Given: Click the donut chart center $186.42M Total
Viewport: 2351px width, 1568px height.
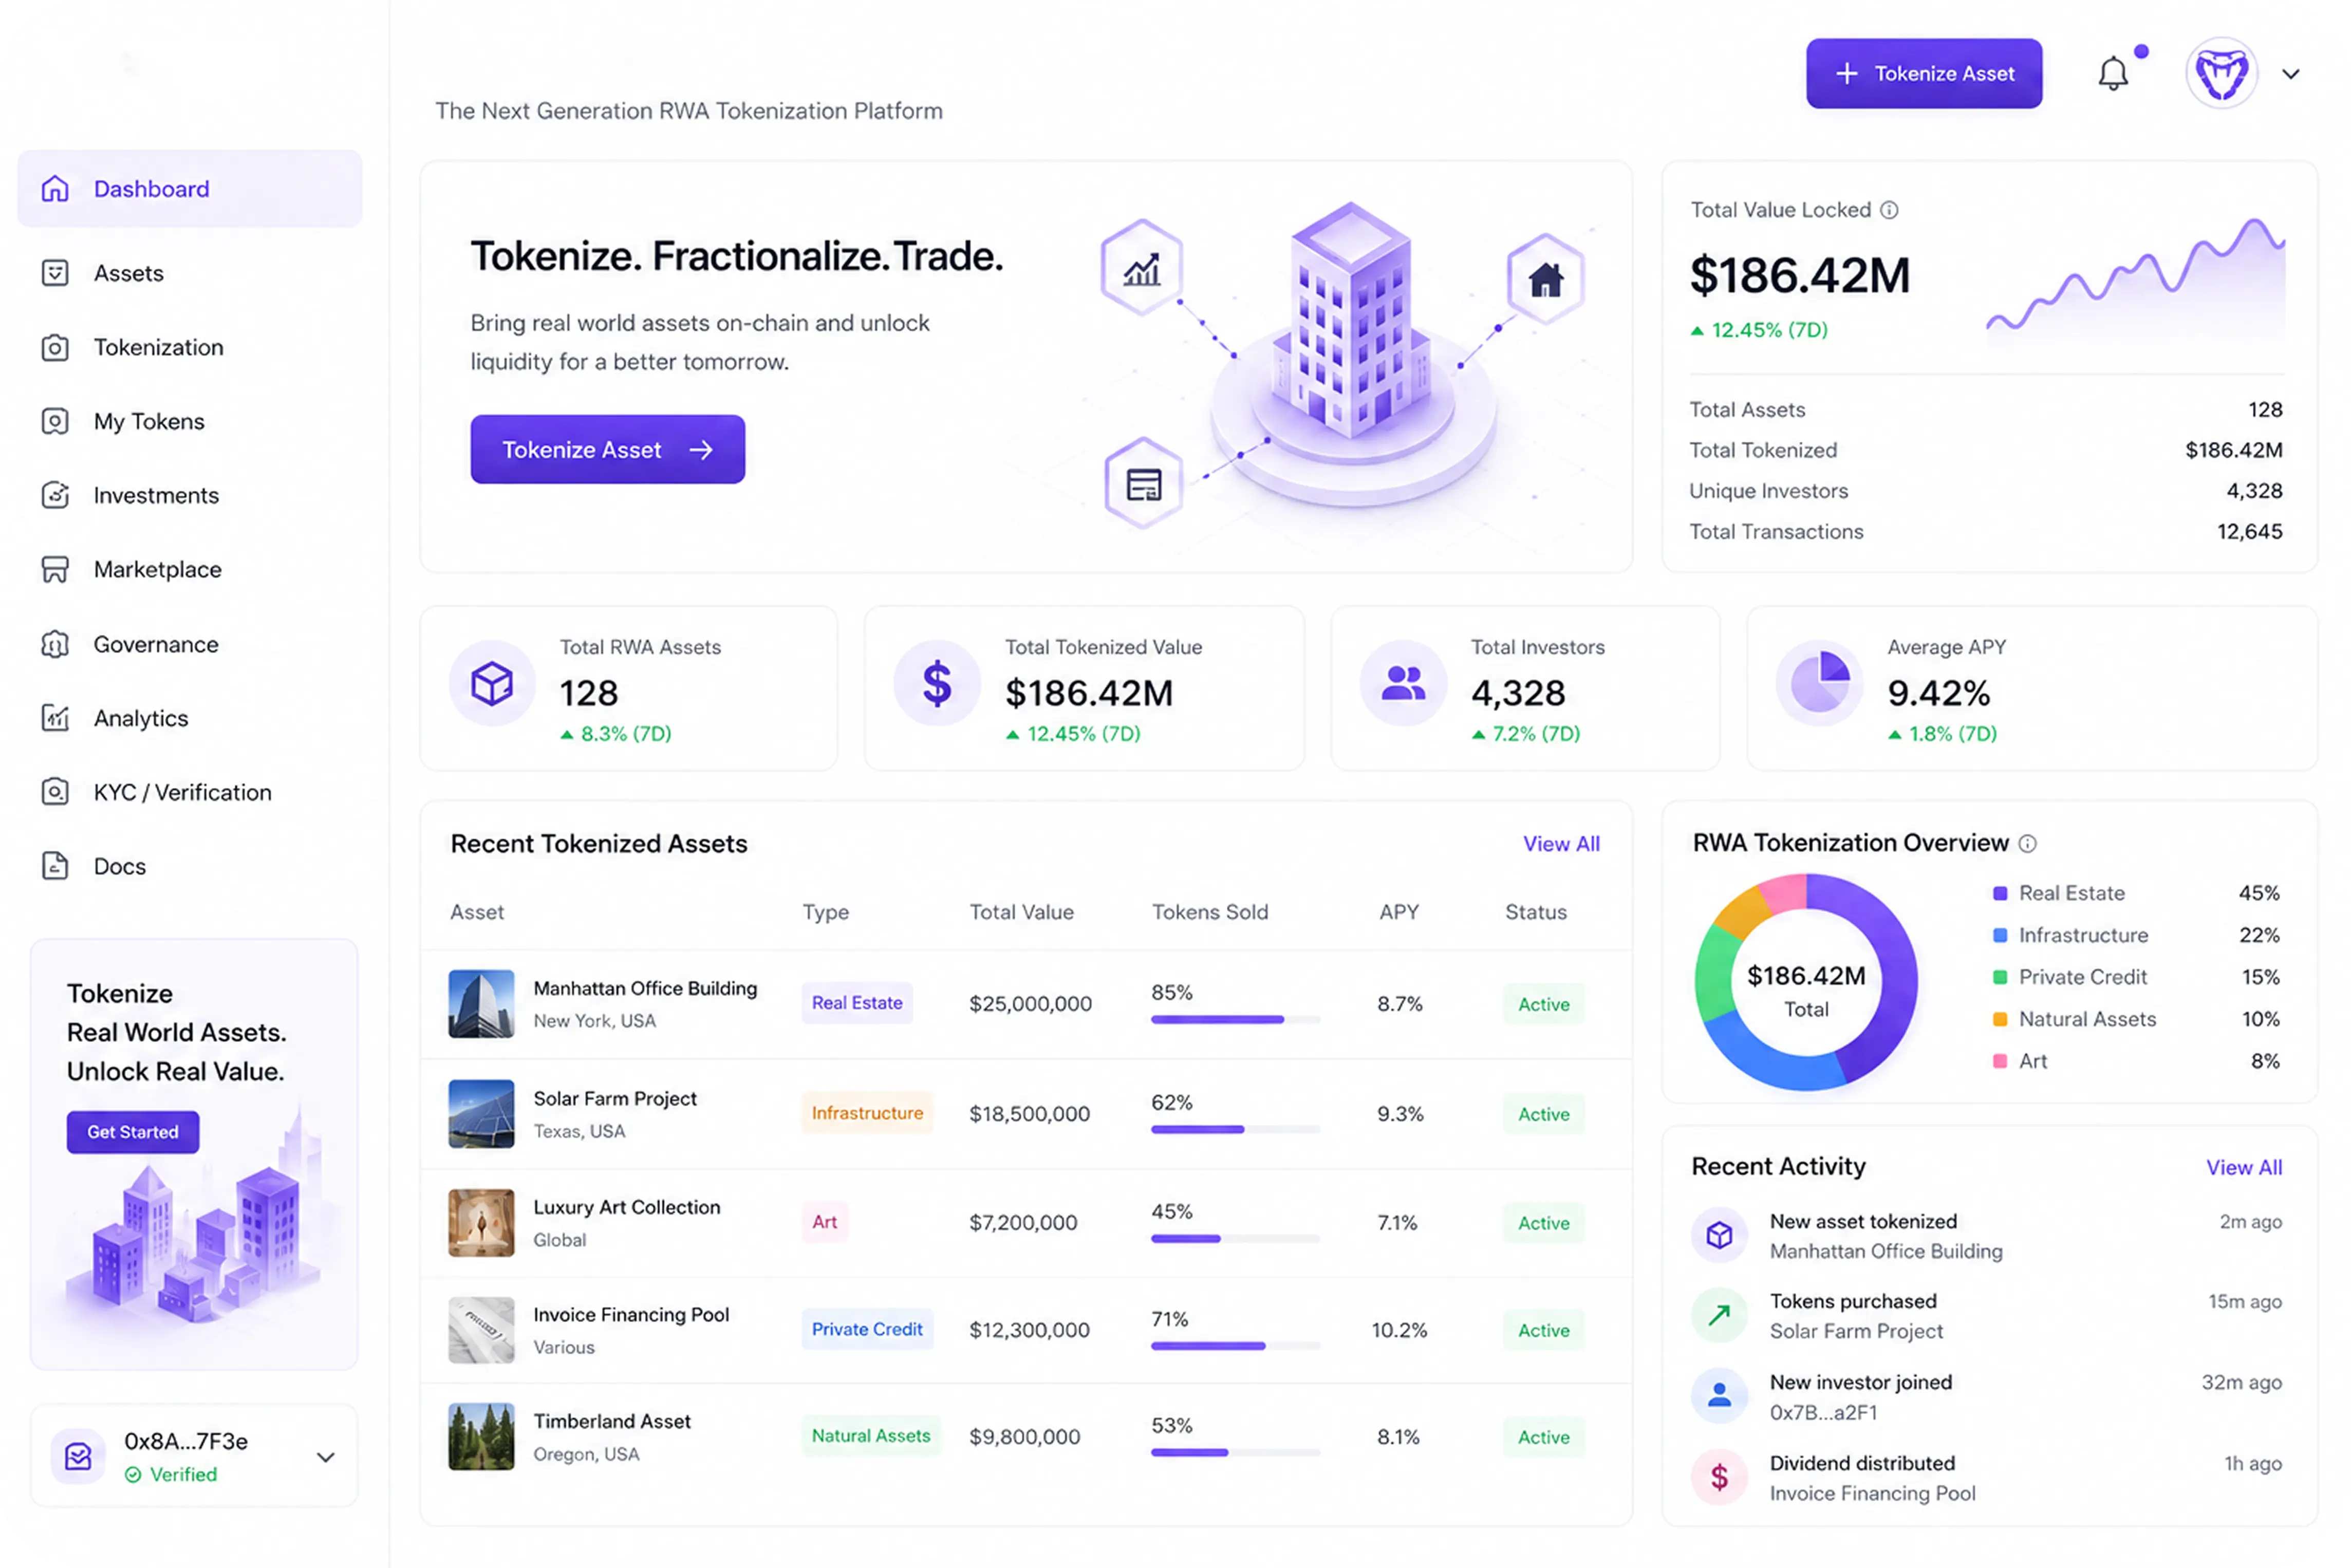Looking at the screenshot, I should 1806,990.
